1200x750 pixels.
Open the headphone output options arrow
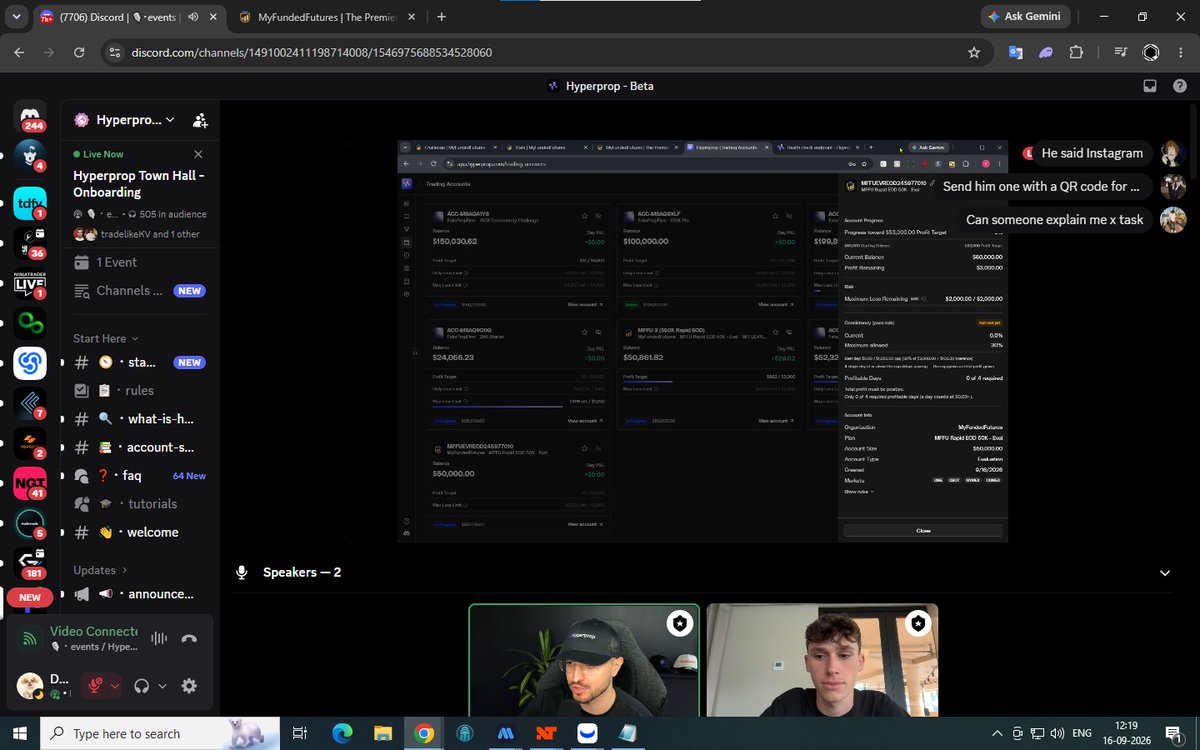coord(162,686)
